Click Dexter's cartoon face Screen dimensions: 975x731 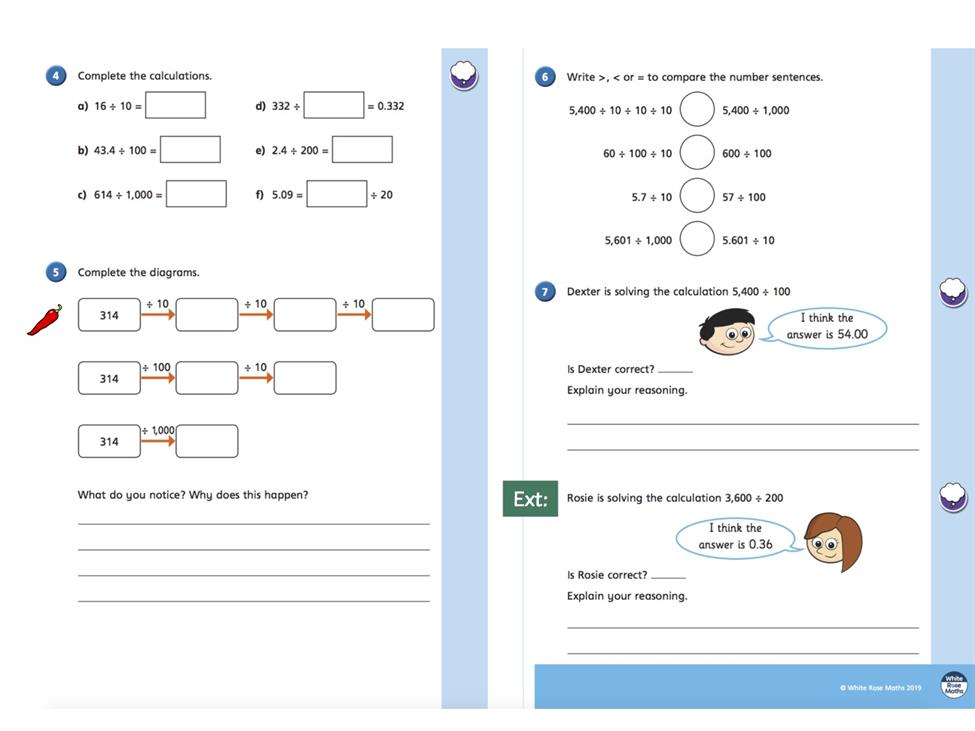[x=726, y=333]
